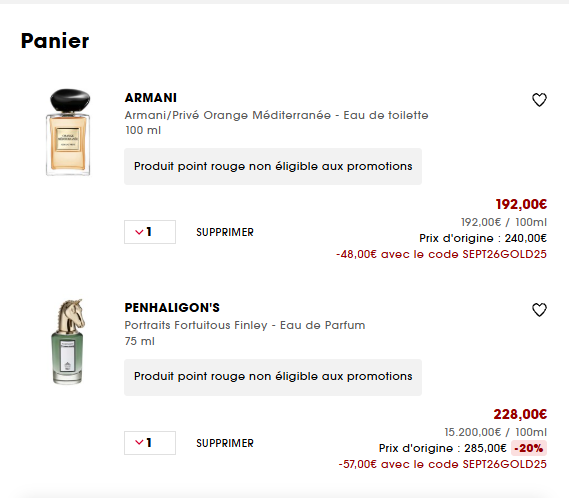
Task: Click the -48,00€ SEPT26GOLD25 code text
Action: pos(441,254)
